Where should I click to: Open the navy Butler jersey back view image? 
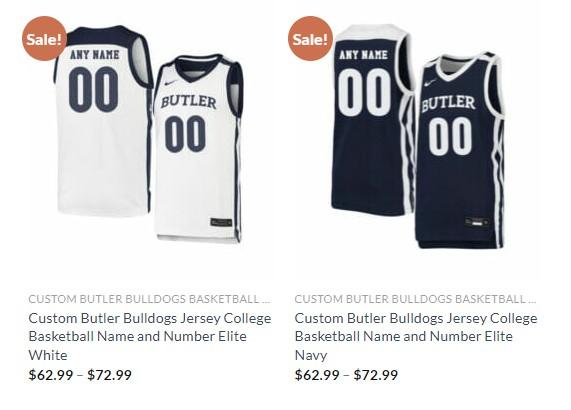pyautogui.click(x=373, y=119)
